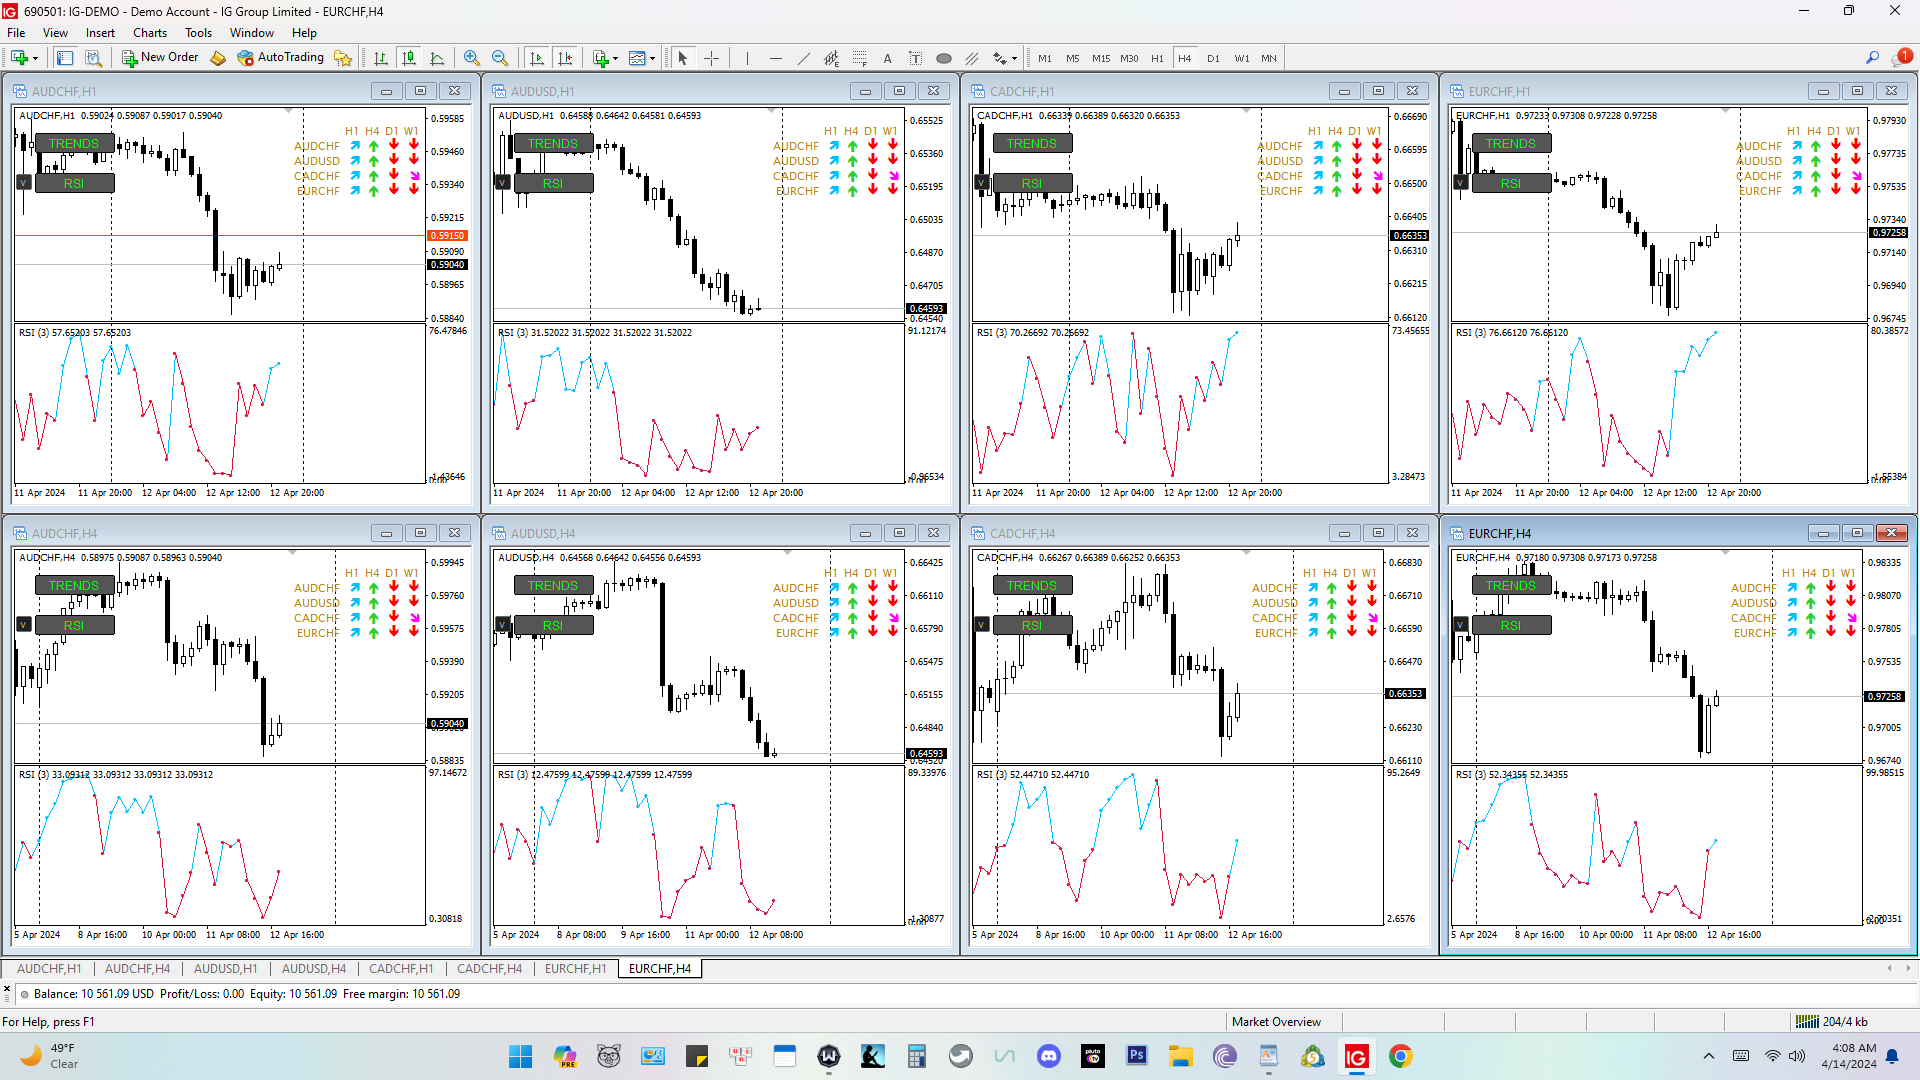This screenshot has width=1920, height=1080.
Task: Select the Draw Trendline tool
Action: pyautogui.click(x=803, y=58)
